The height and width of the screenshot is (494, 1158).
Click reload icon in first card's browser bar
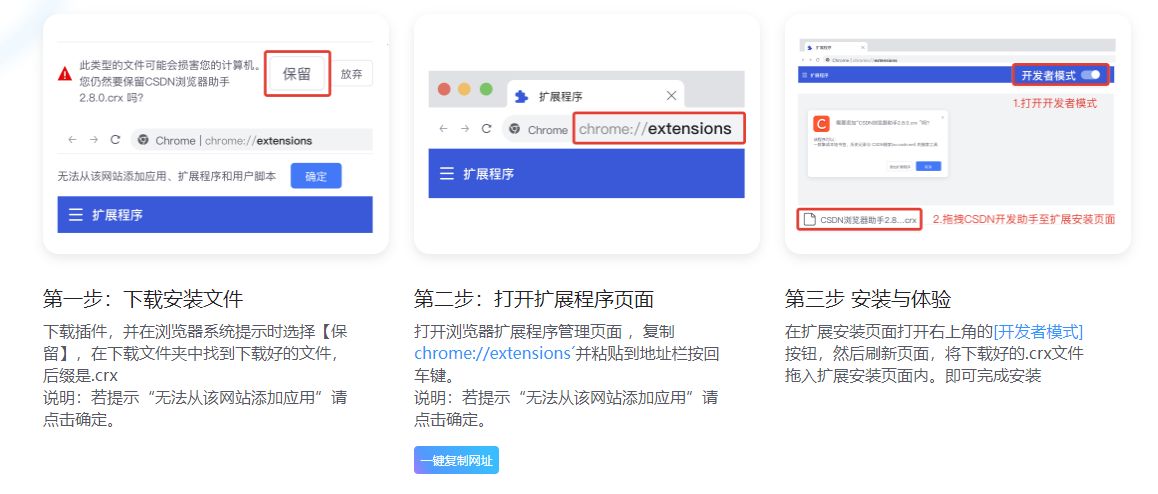pyautogui.click(x=115, y=140)
